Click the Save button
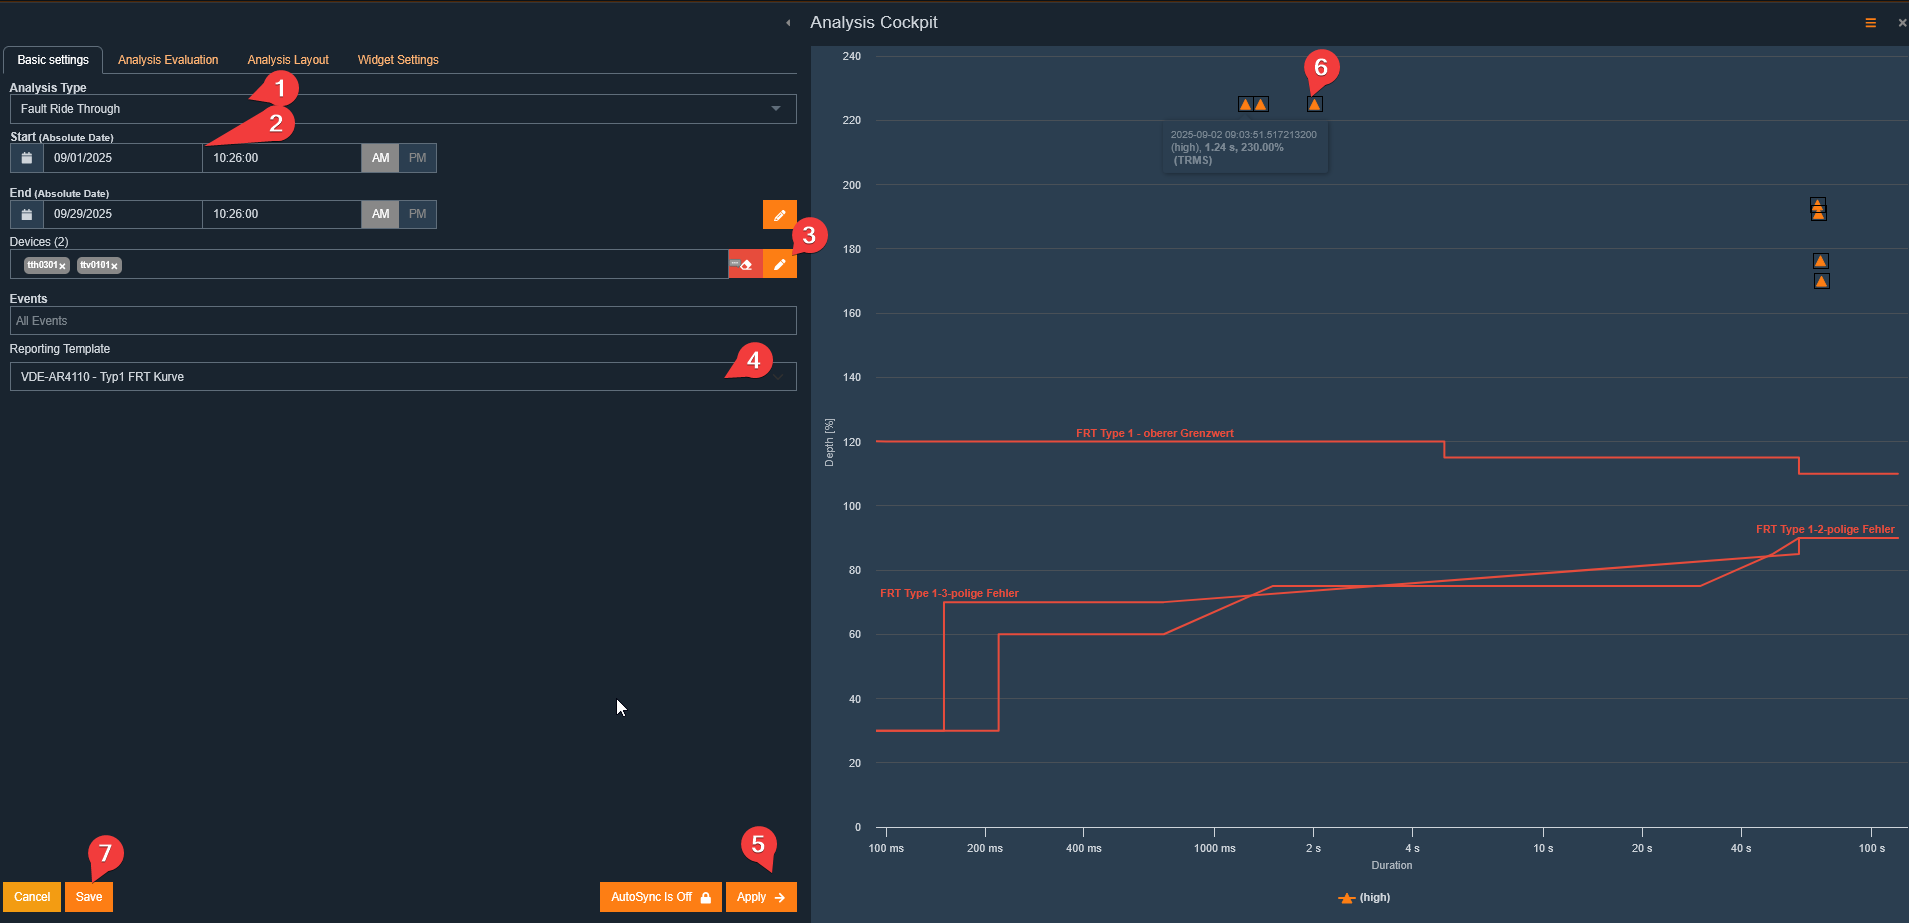Screen dimensions: 1909x923 point(89,897)
